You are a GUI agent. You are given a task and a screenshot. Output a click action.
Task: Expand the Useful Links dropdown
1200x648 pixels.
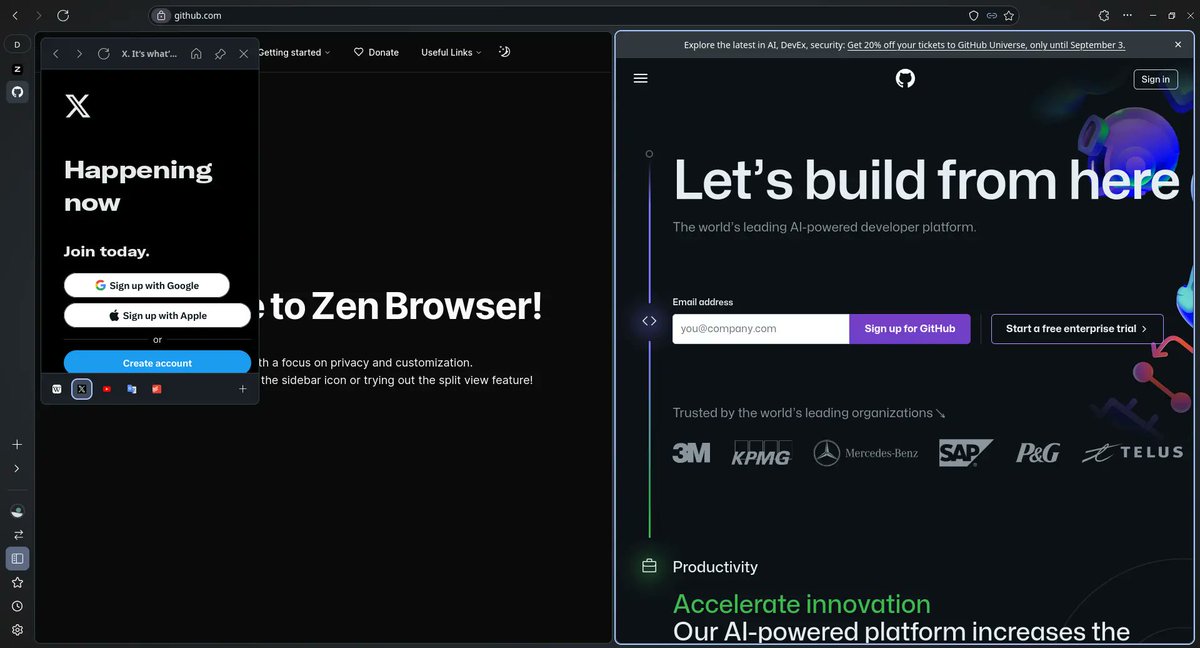point(451,52)
